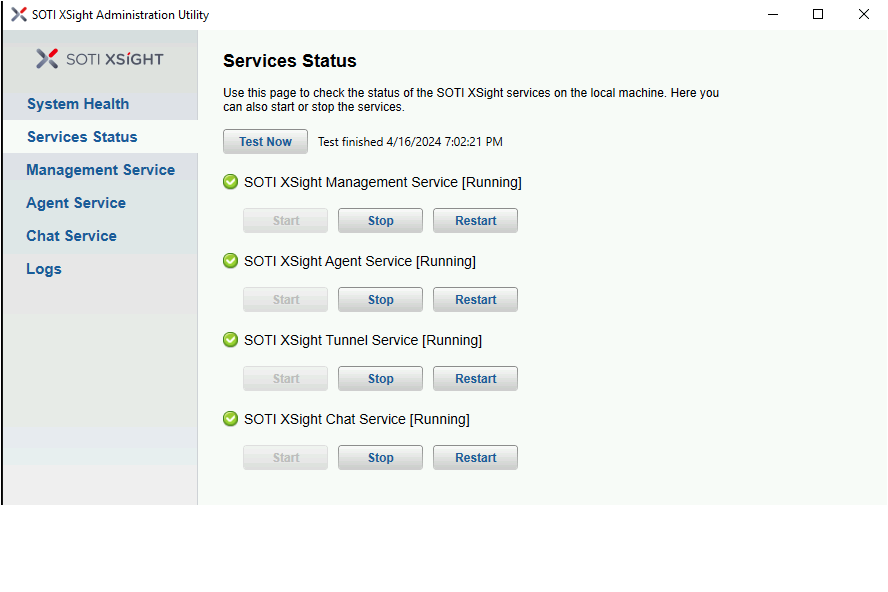Select the Services Status sidebar item
This screenshot has height=592, width=888.
[82, 137]
